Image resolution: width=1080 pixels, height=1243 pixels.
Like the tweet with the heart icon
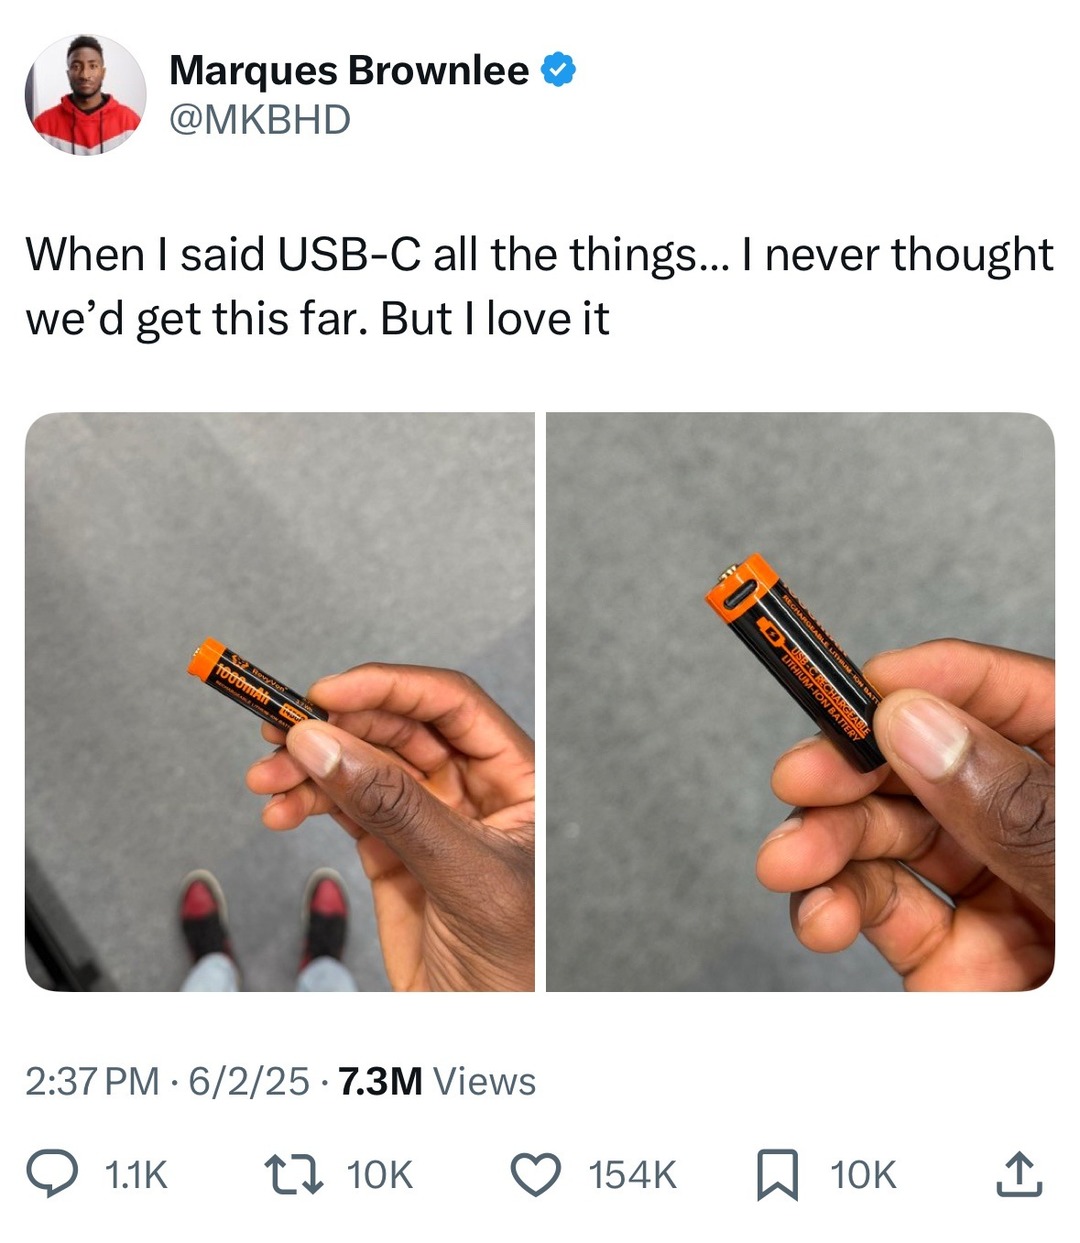point(537,1175)
